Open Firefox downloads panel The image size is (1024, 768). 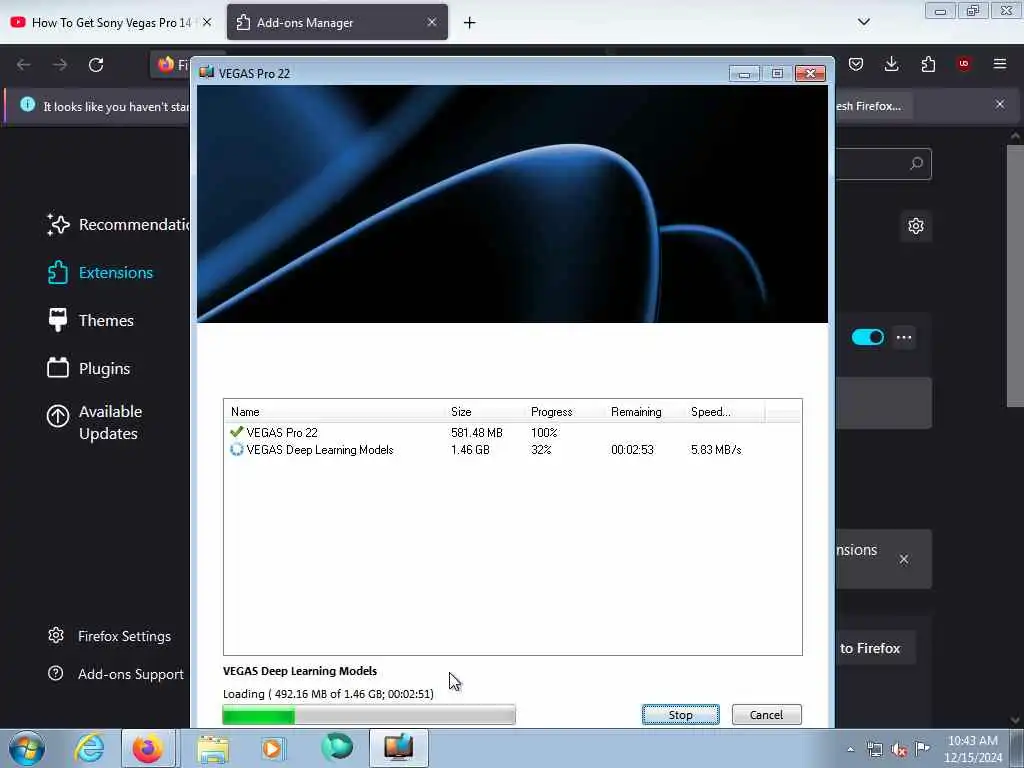tap(891, 64)
